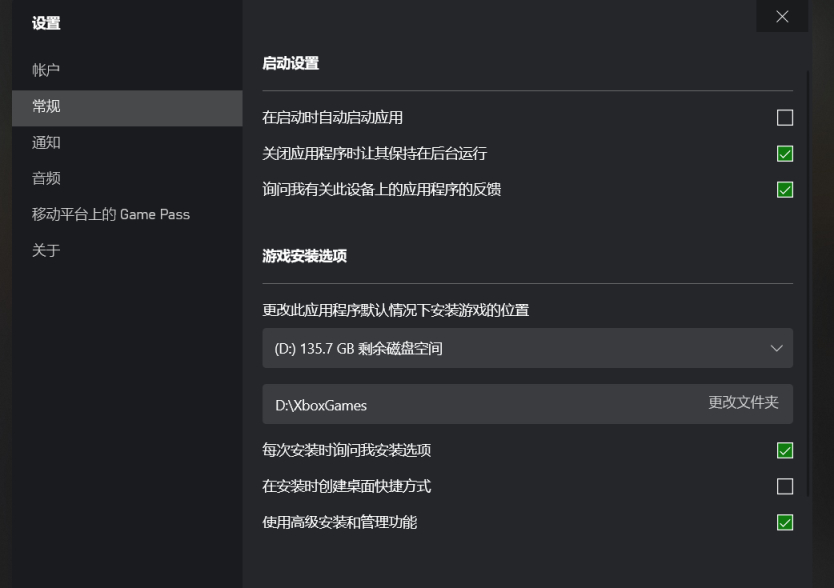This screenshot has height=588, width=834.
Task: Turn off 使用高级安装和管理功能 checkbox
Action: click(x=785, y=523)
